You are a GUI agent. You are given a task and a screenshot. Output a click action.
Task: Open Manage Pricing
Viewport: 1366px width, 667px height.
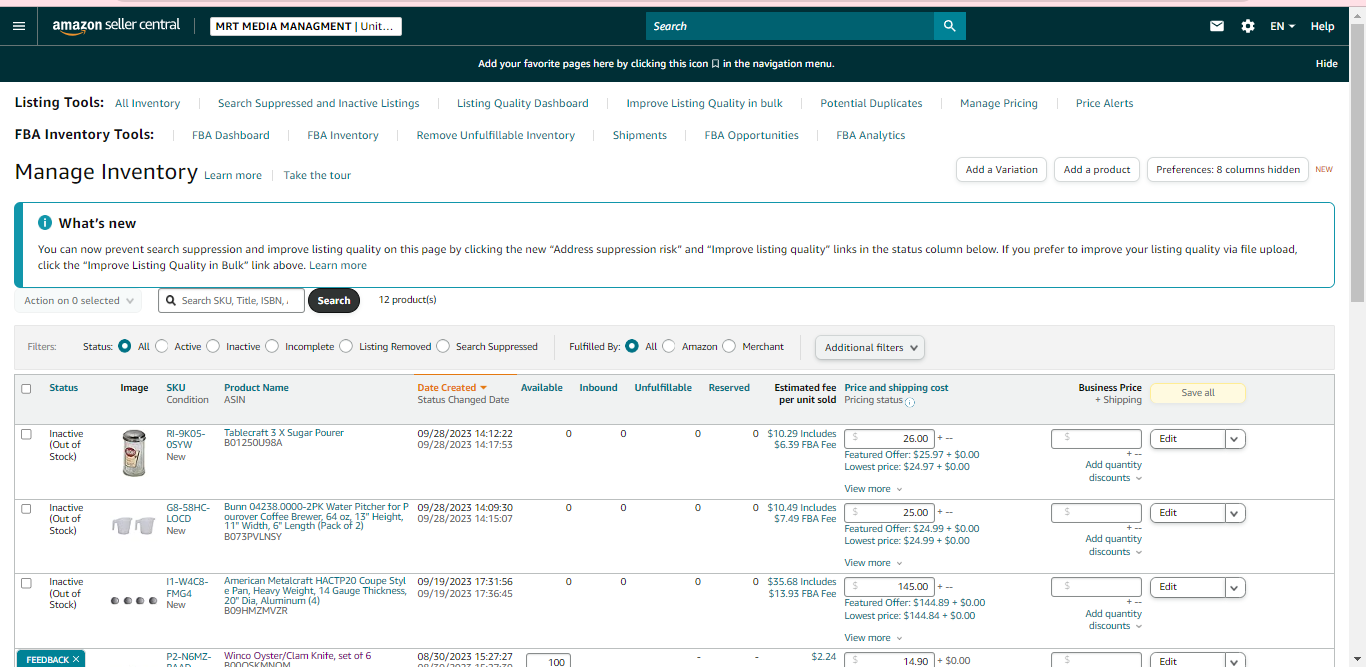[999, 103]
